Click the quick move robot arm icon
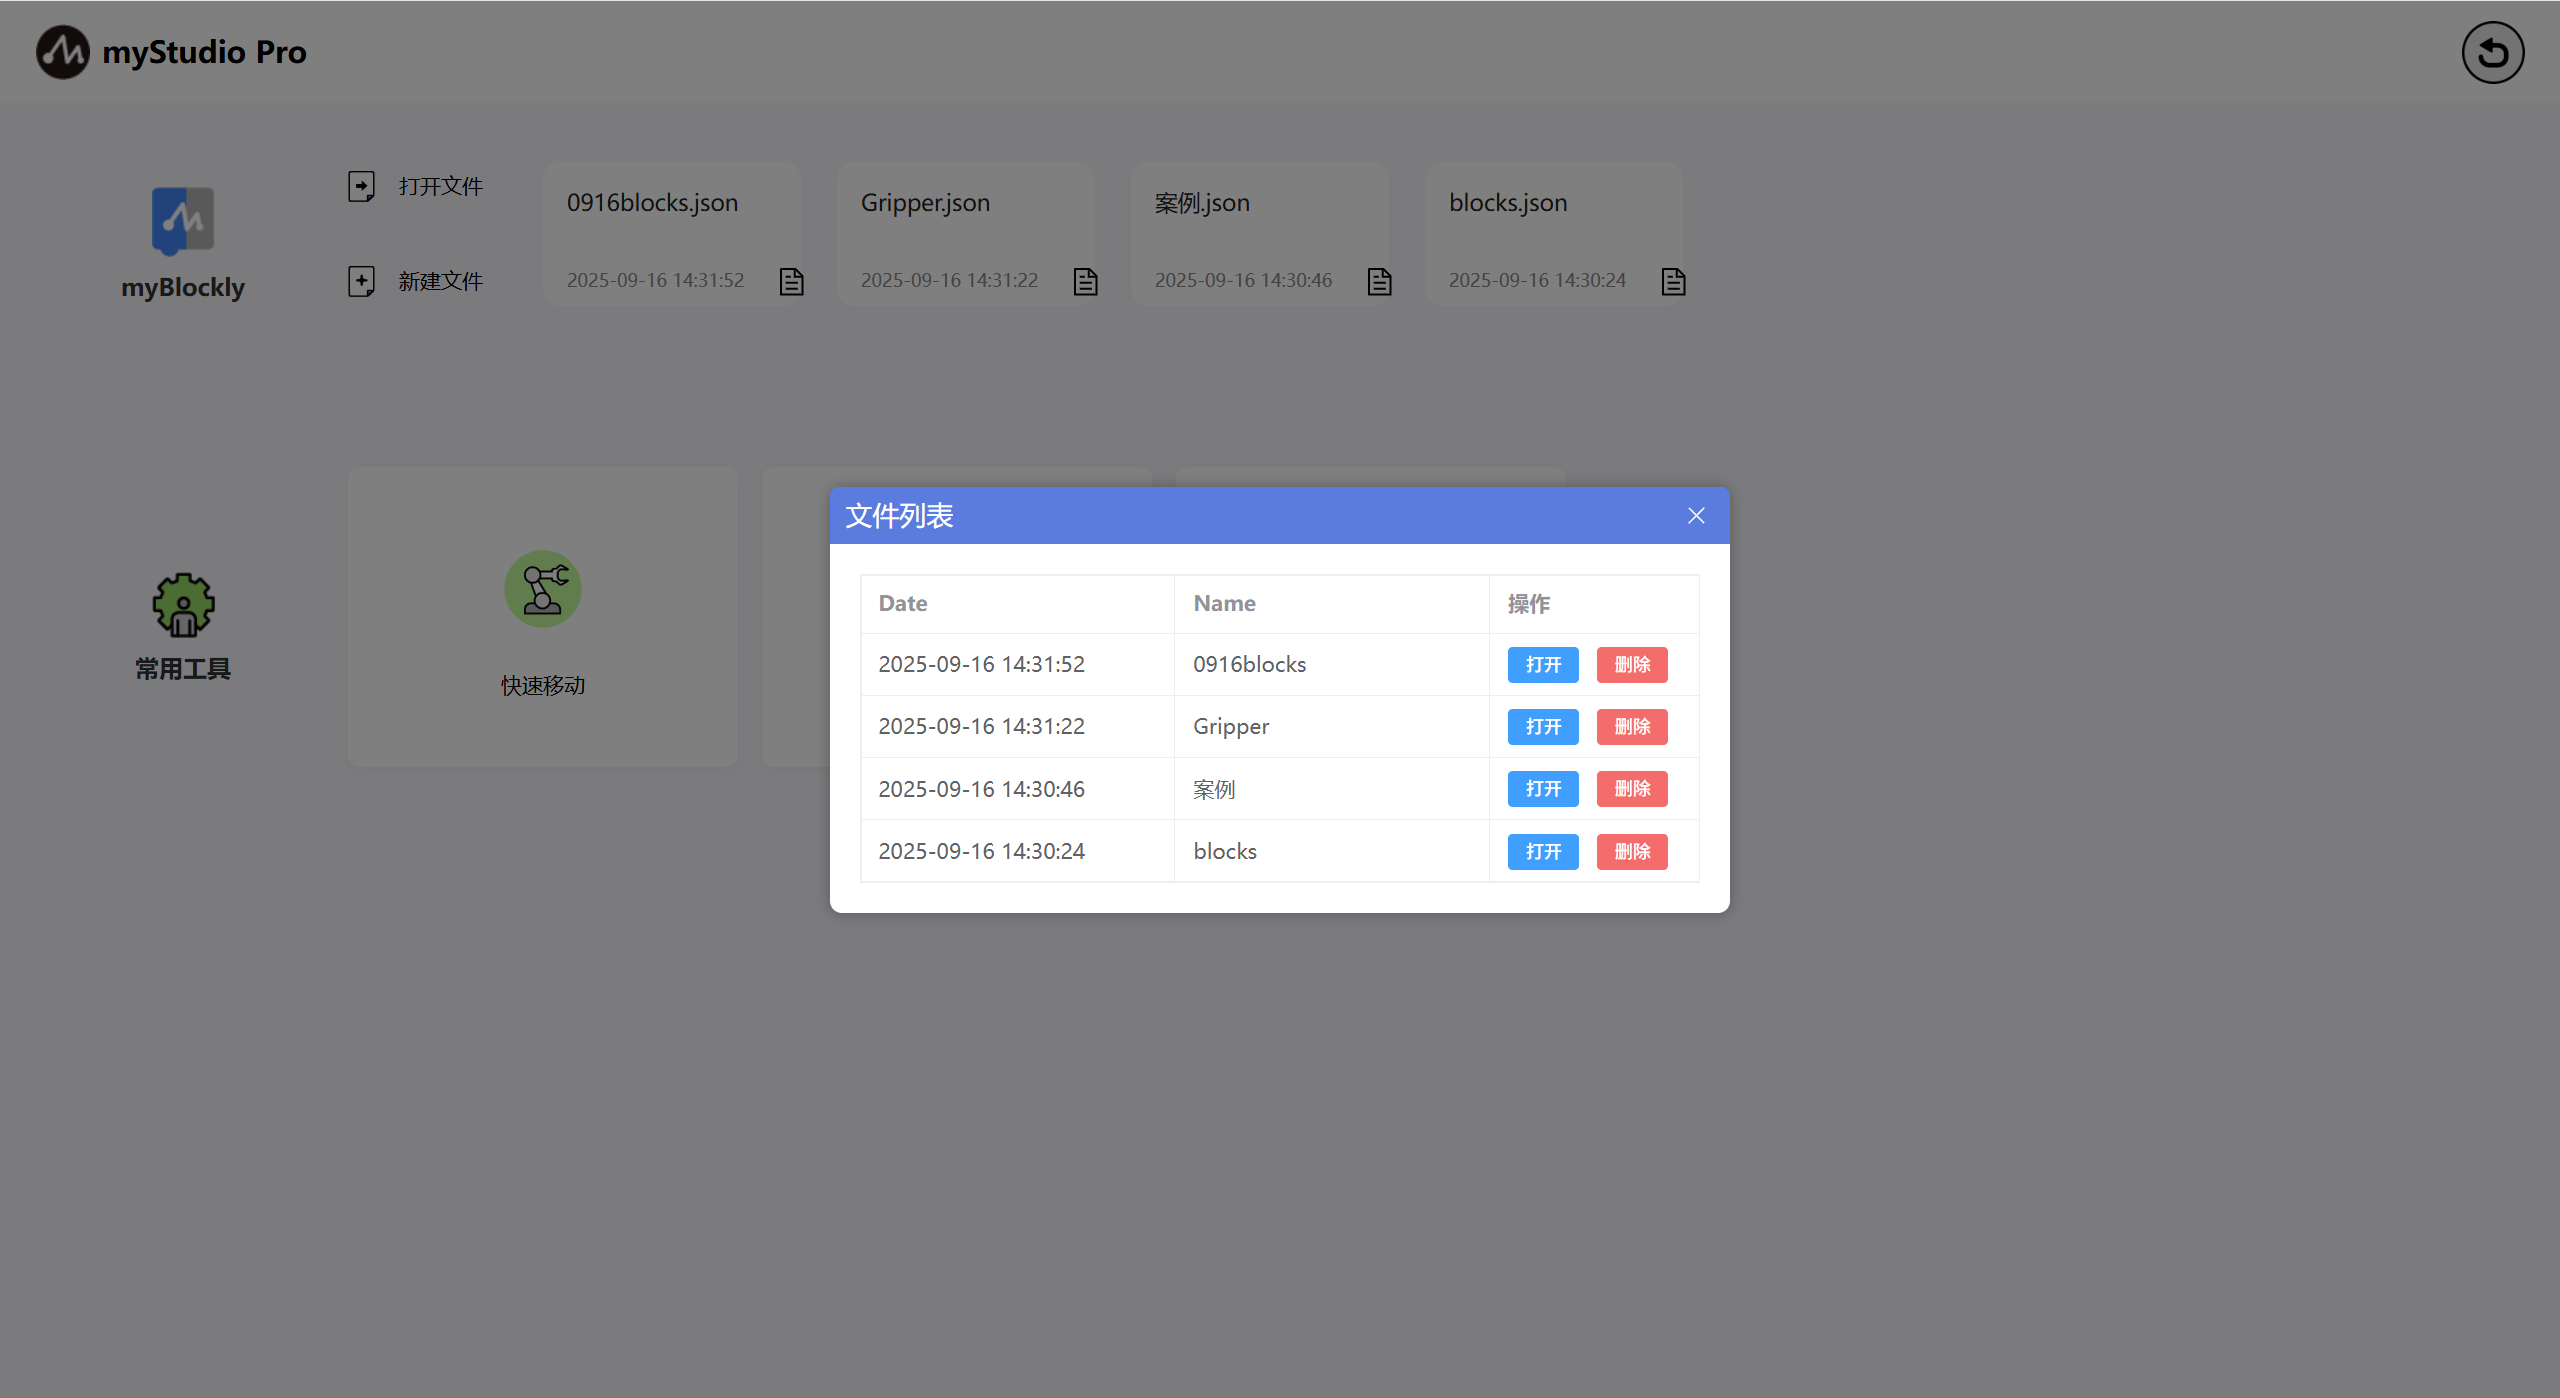 pos(542,589)
